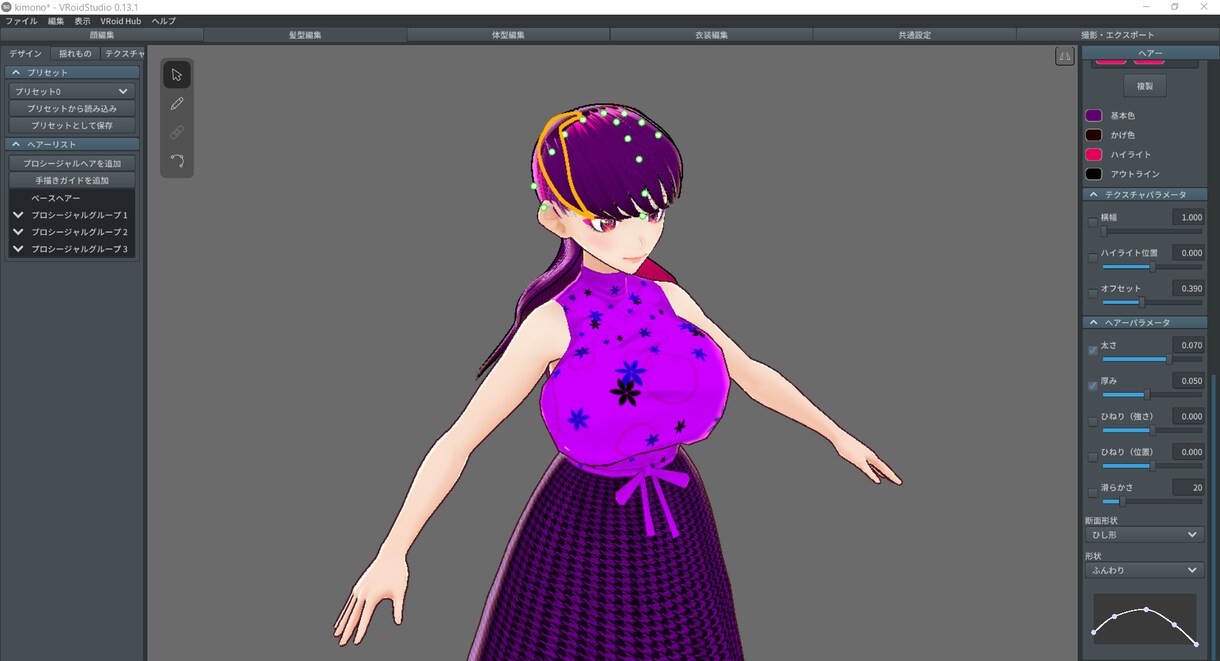Enable the オフセット checkbox

pos(1092,293)
